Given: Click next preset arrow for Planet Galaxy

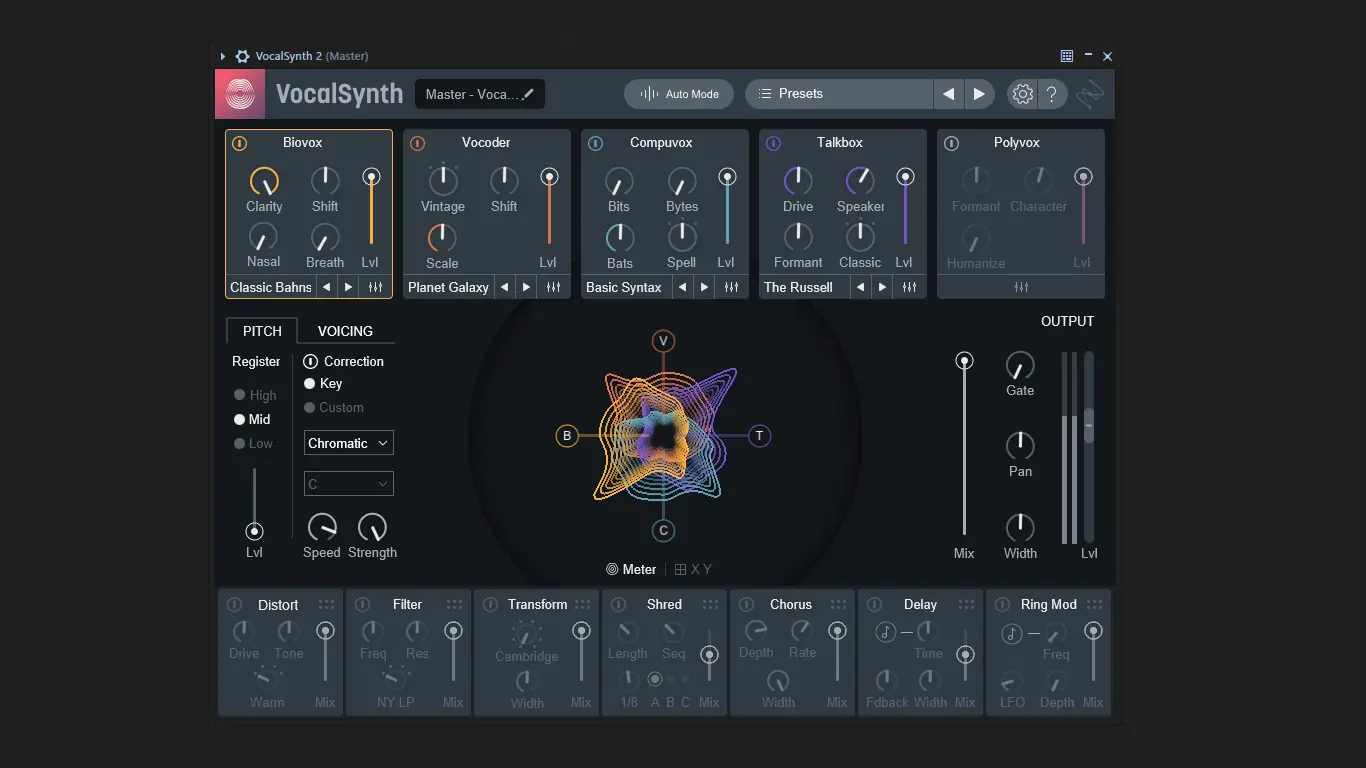Looking at the screenshot, I should coord(526,287).
